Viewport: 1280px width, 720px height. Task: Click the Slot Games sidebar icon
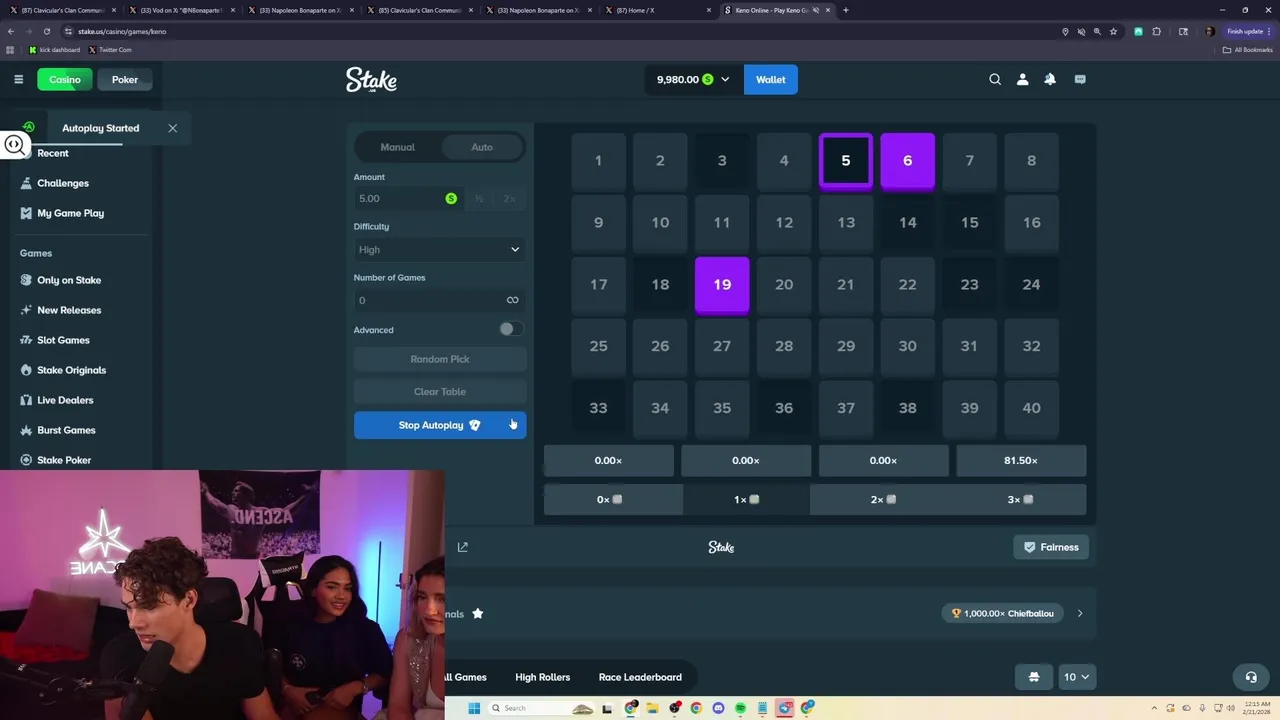(26, 340)
